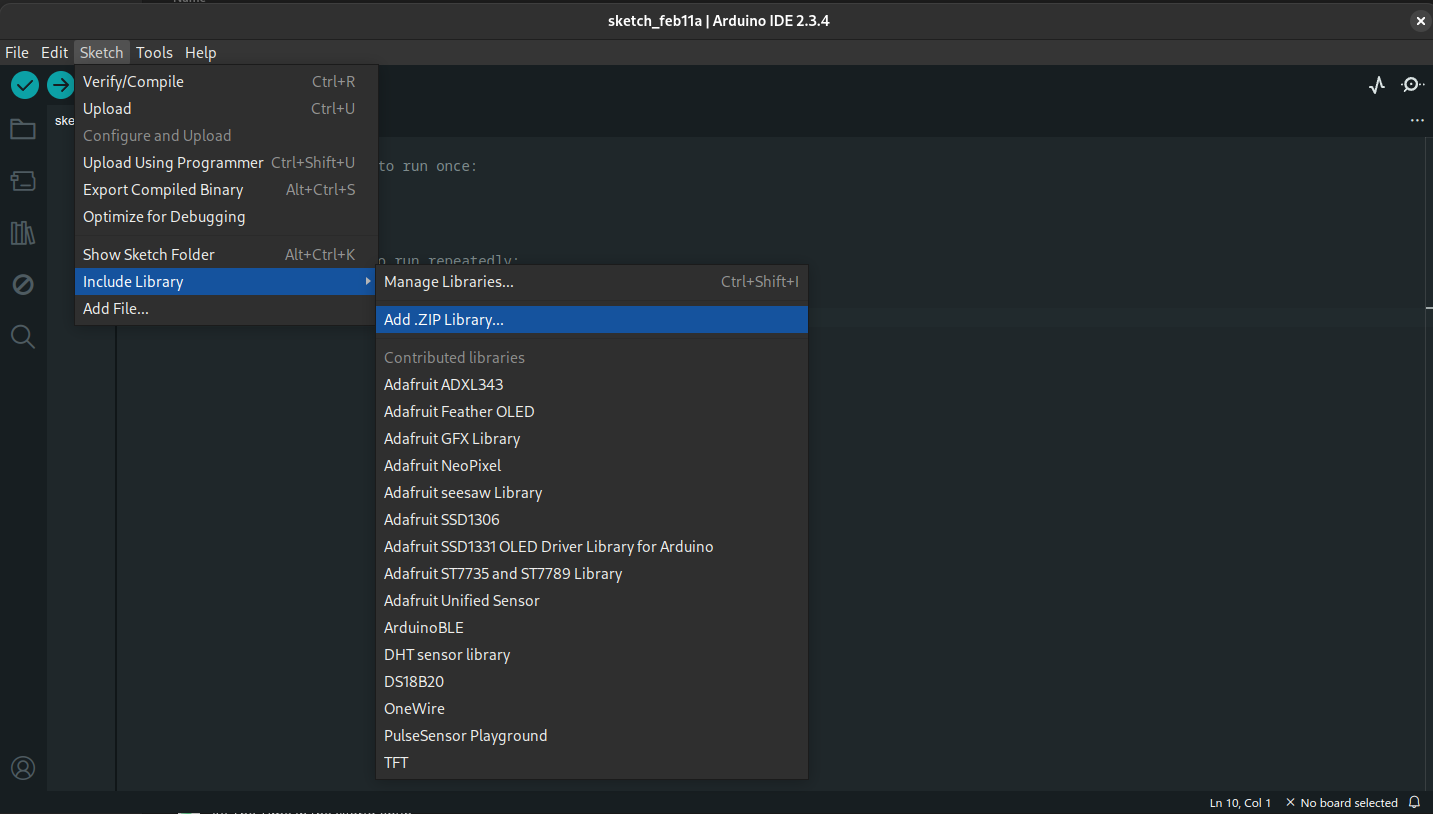
Task: Open the Library Manager sidebar icon
Action: [x=23, y=233]
